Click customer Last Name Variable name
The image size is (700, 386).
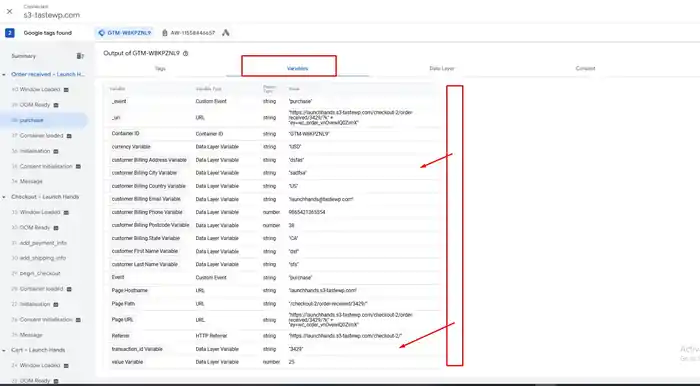145,265
